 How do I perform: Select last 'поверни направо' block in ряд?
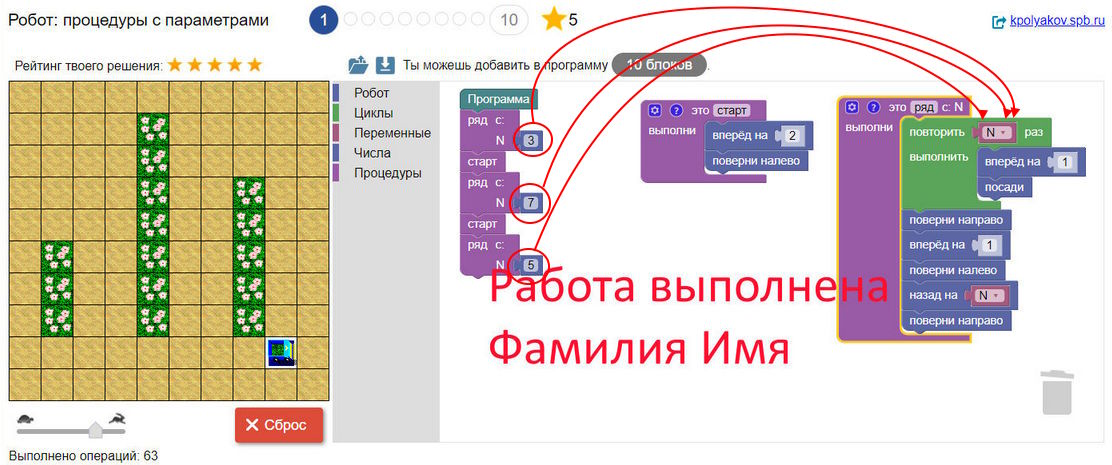[x=956, y=320]
